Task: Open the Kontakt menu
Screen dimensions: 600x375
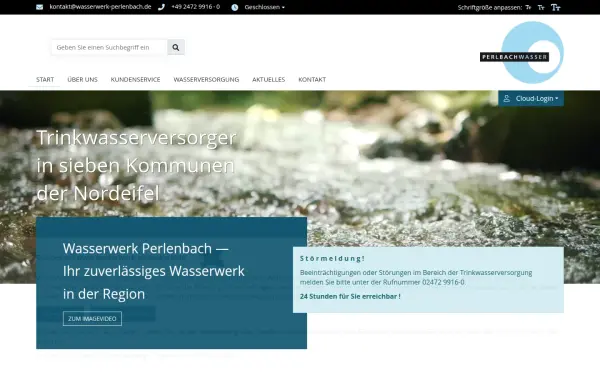Action: coord(312,80)
